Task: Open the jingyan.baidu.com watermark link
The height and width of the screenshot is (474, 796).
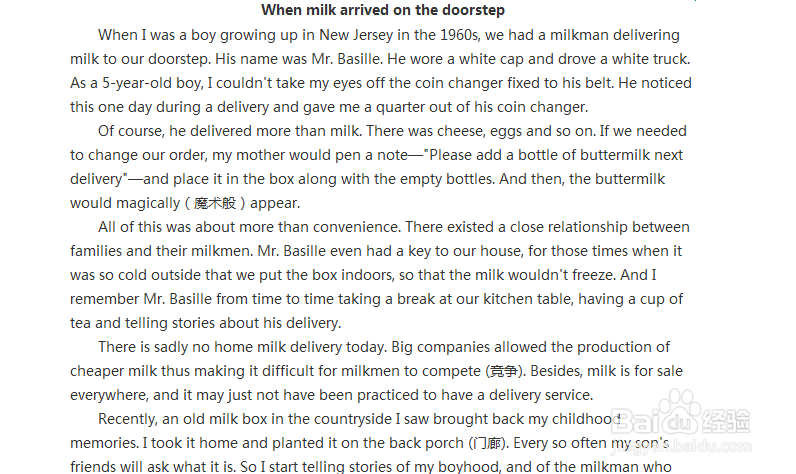Action: [681, 446]
